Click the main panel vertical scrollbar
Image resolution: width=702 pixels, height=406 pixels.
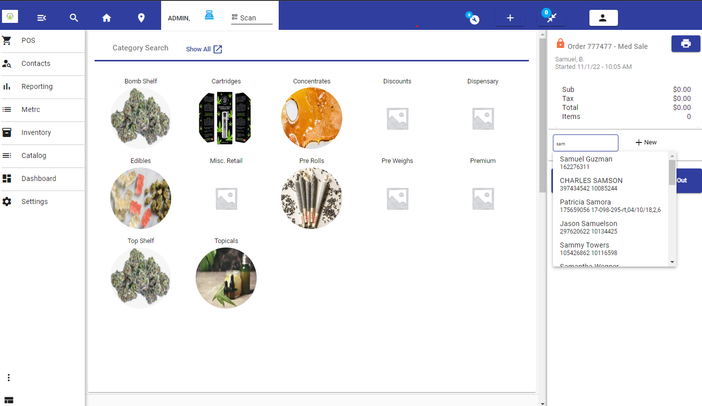[x=542, y=116]
